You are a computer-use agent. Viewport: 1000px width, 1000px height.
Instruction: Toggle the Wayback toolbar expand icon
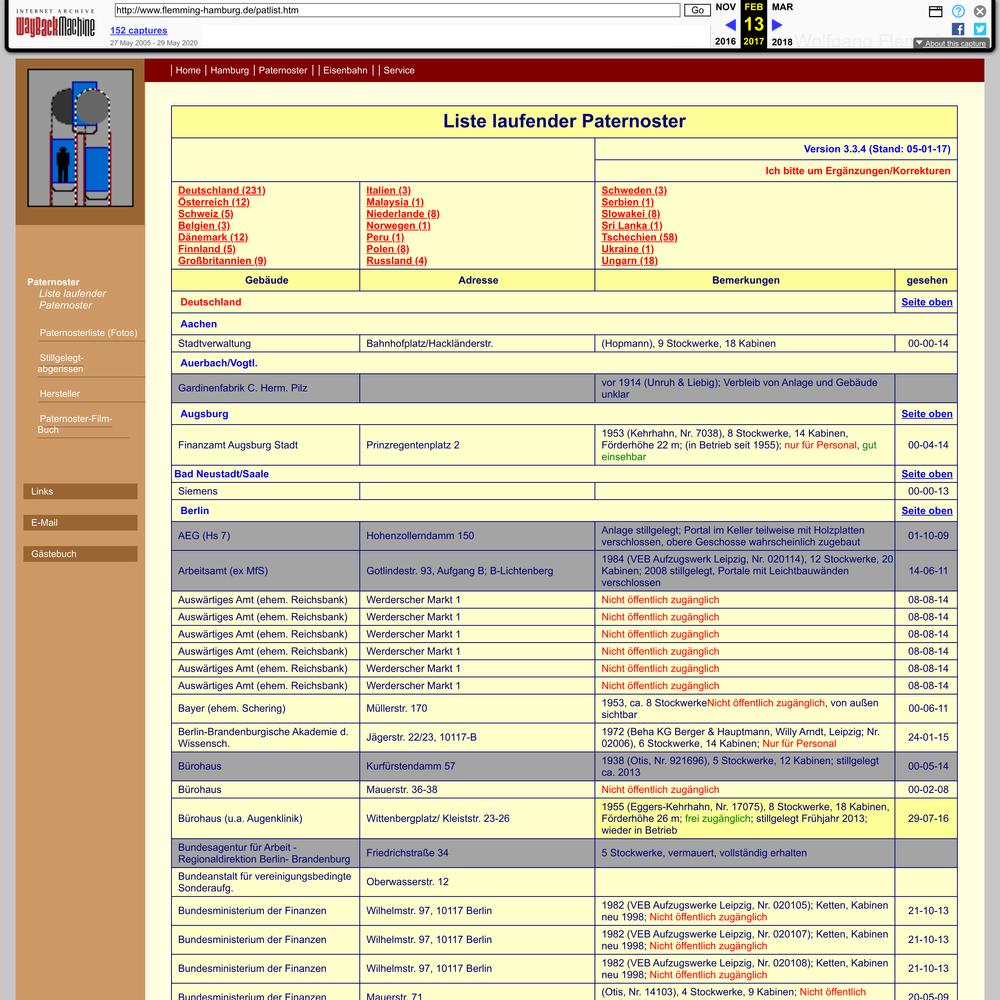pyautogui.click(x=936, y=11)
